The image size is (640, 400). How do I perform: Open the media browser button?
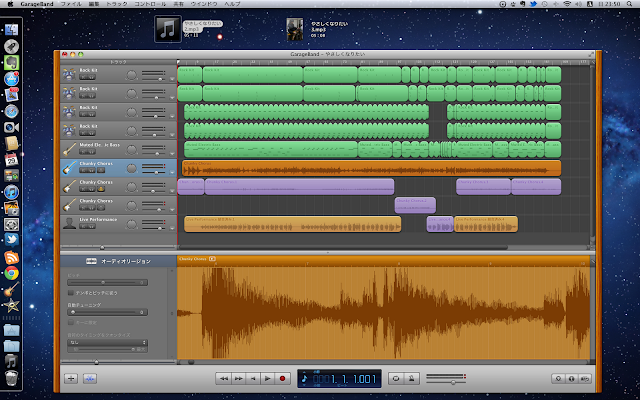584,379
